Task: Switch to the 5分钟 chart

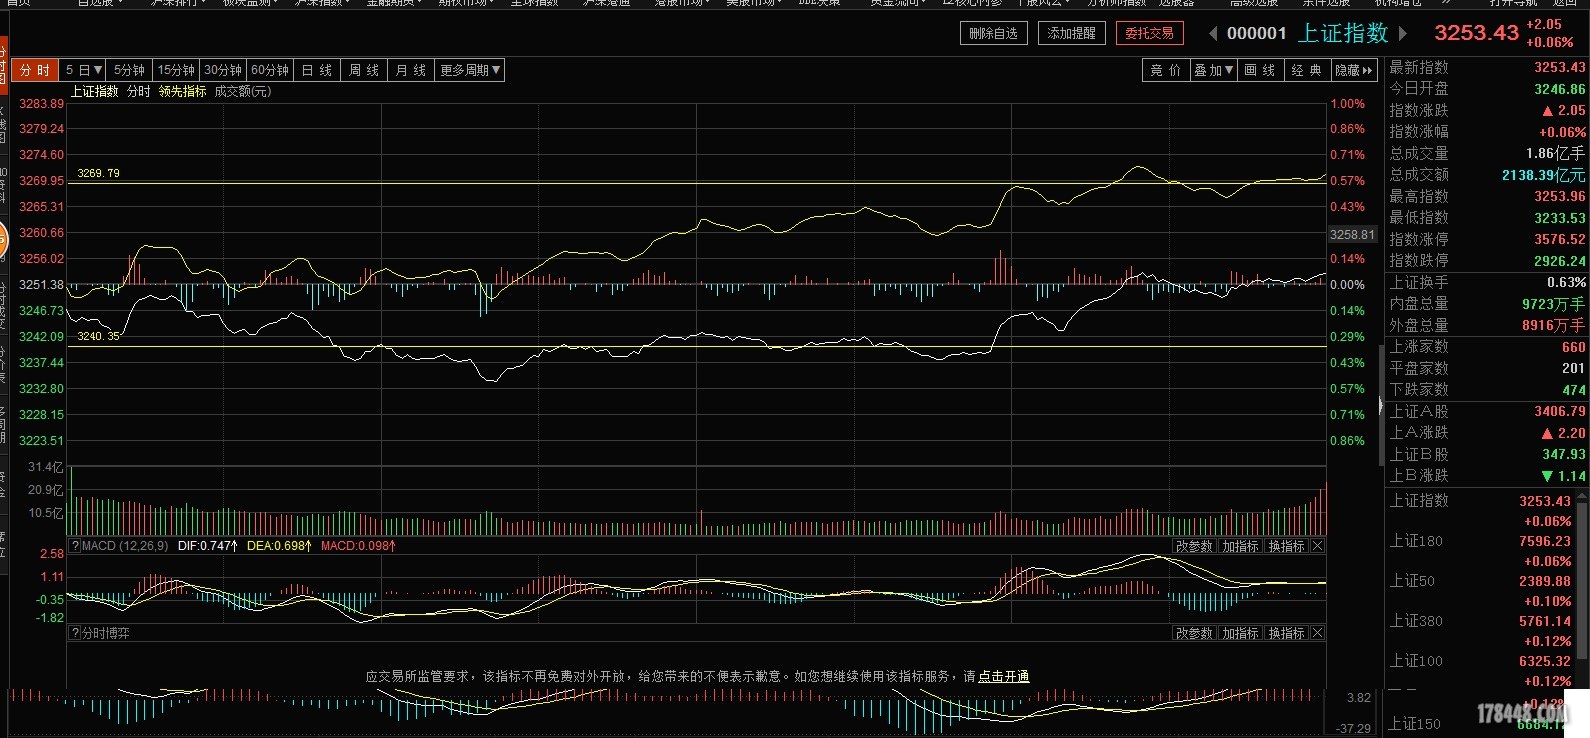Action: point(129,70)
